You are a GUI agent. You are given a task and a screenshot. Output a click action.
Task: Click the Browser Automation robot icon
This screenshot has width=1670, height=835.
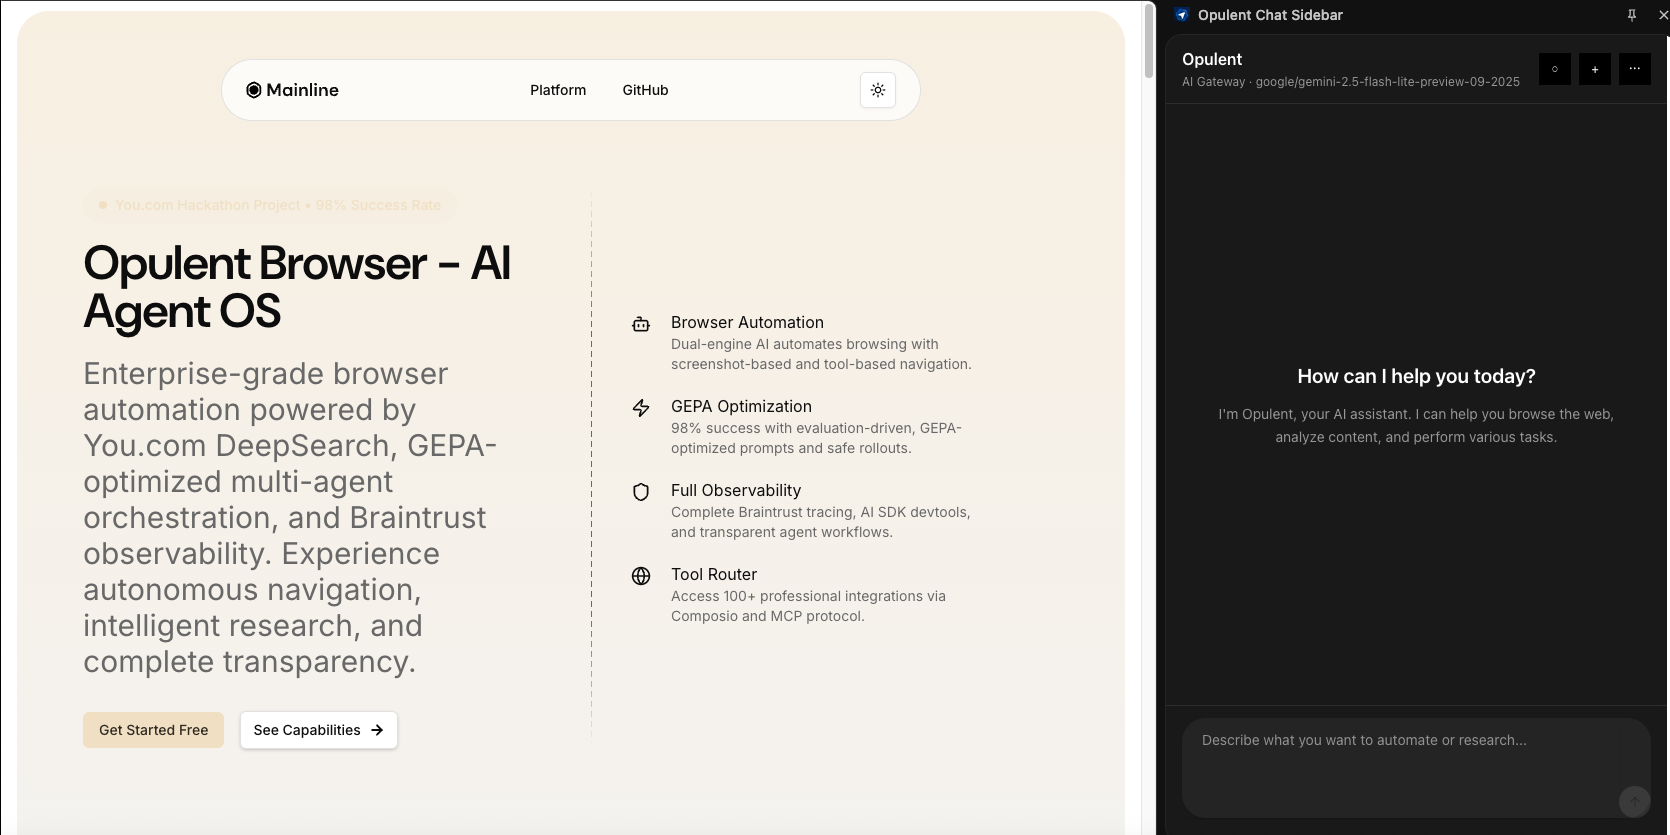pyautogui.click(x=641, y=324)
